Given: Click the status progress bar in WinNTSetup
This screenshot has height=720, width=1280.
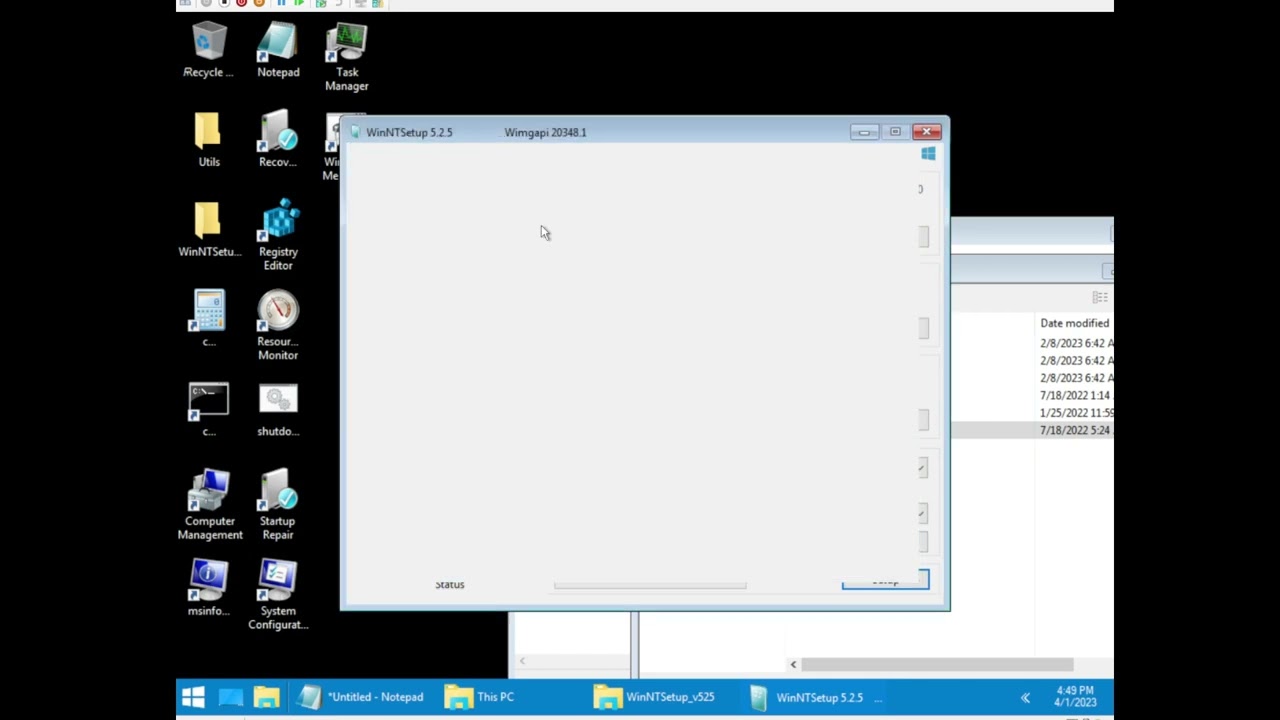Looking at the screenshot, I should coord(650,585).
